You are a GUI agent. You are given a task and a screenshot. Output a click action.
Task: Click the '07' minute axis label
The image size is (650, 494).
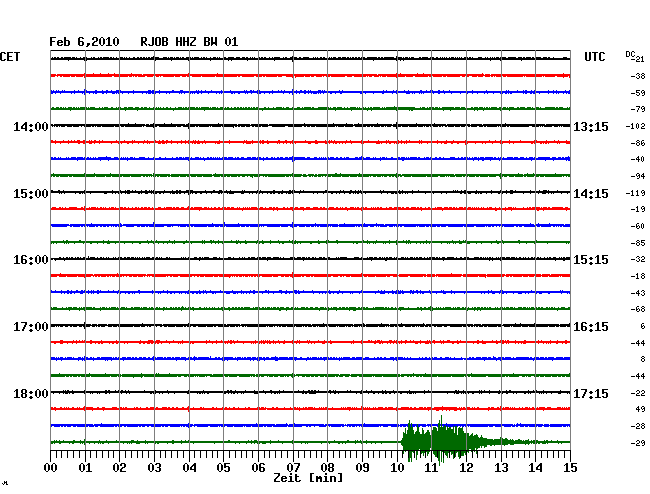(x=293, y=468)
